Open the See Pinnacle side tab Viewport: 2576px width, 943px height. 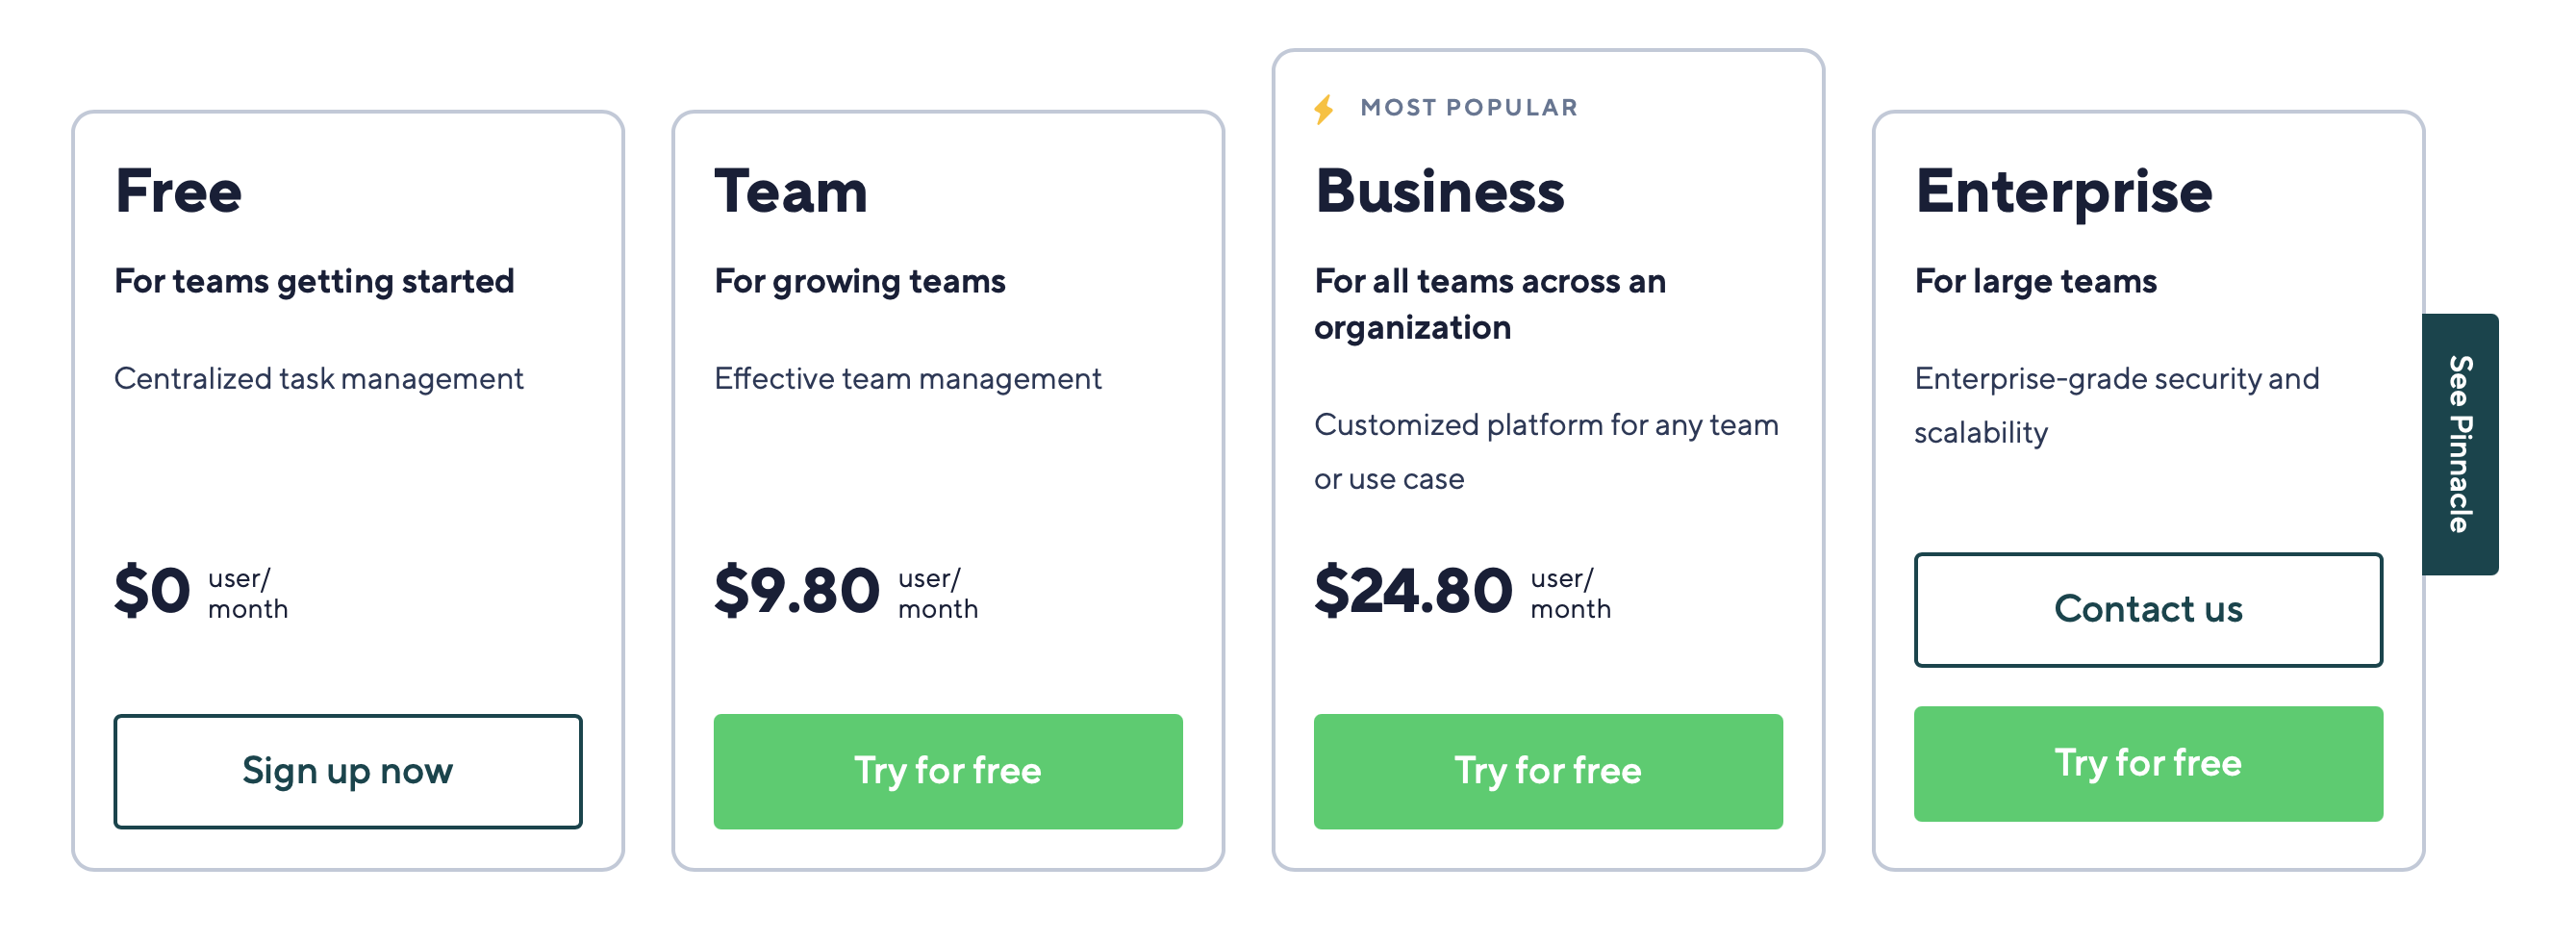pos(2459,444)
